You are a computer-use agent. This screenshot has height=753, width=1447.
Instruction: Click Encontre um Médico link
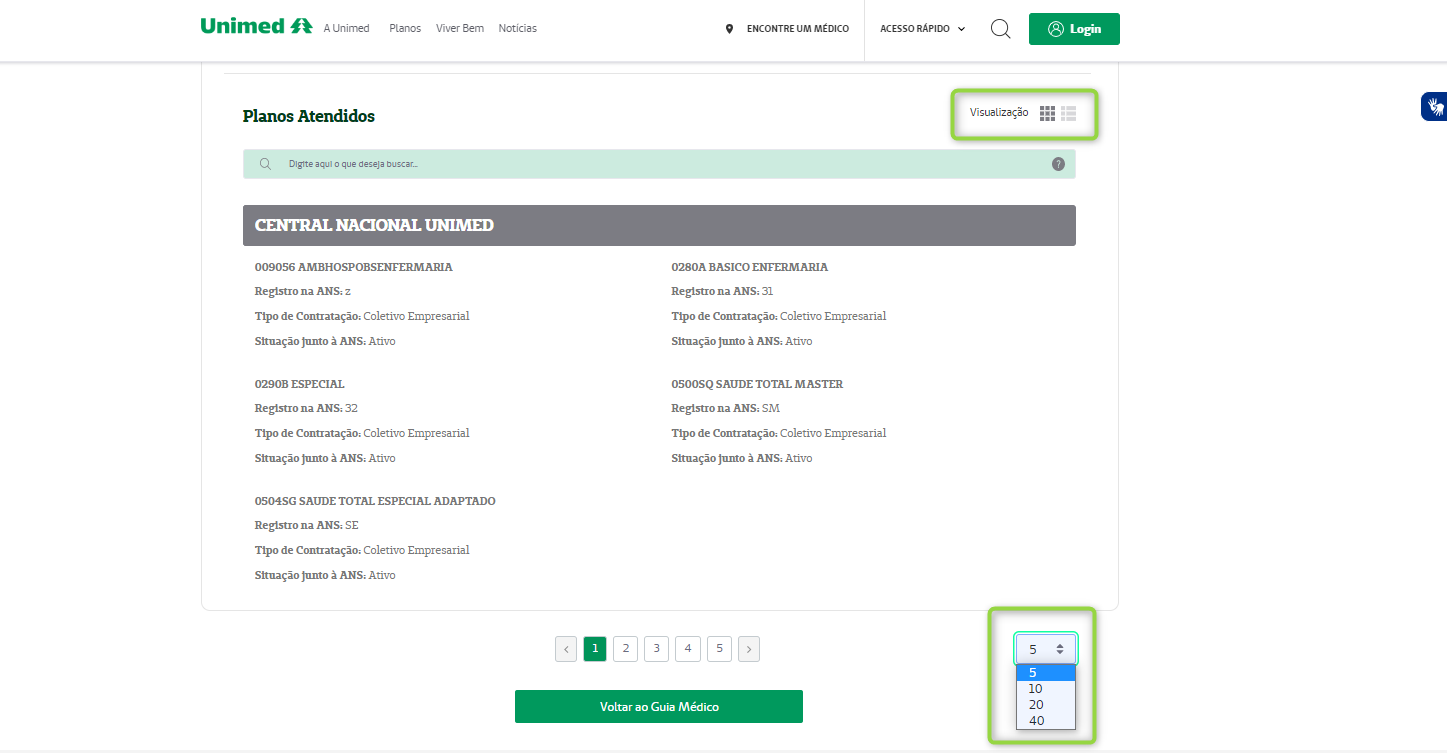pyautogui.click(x=798, y=29)
